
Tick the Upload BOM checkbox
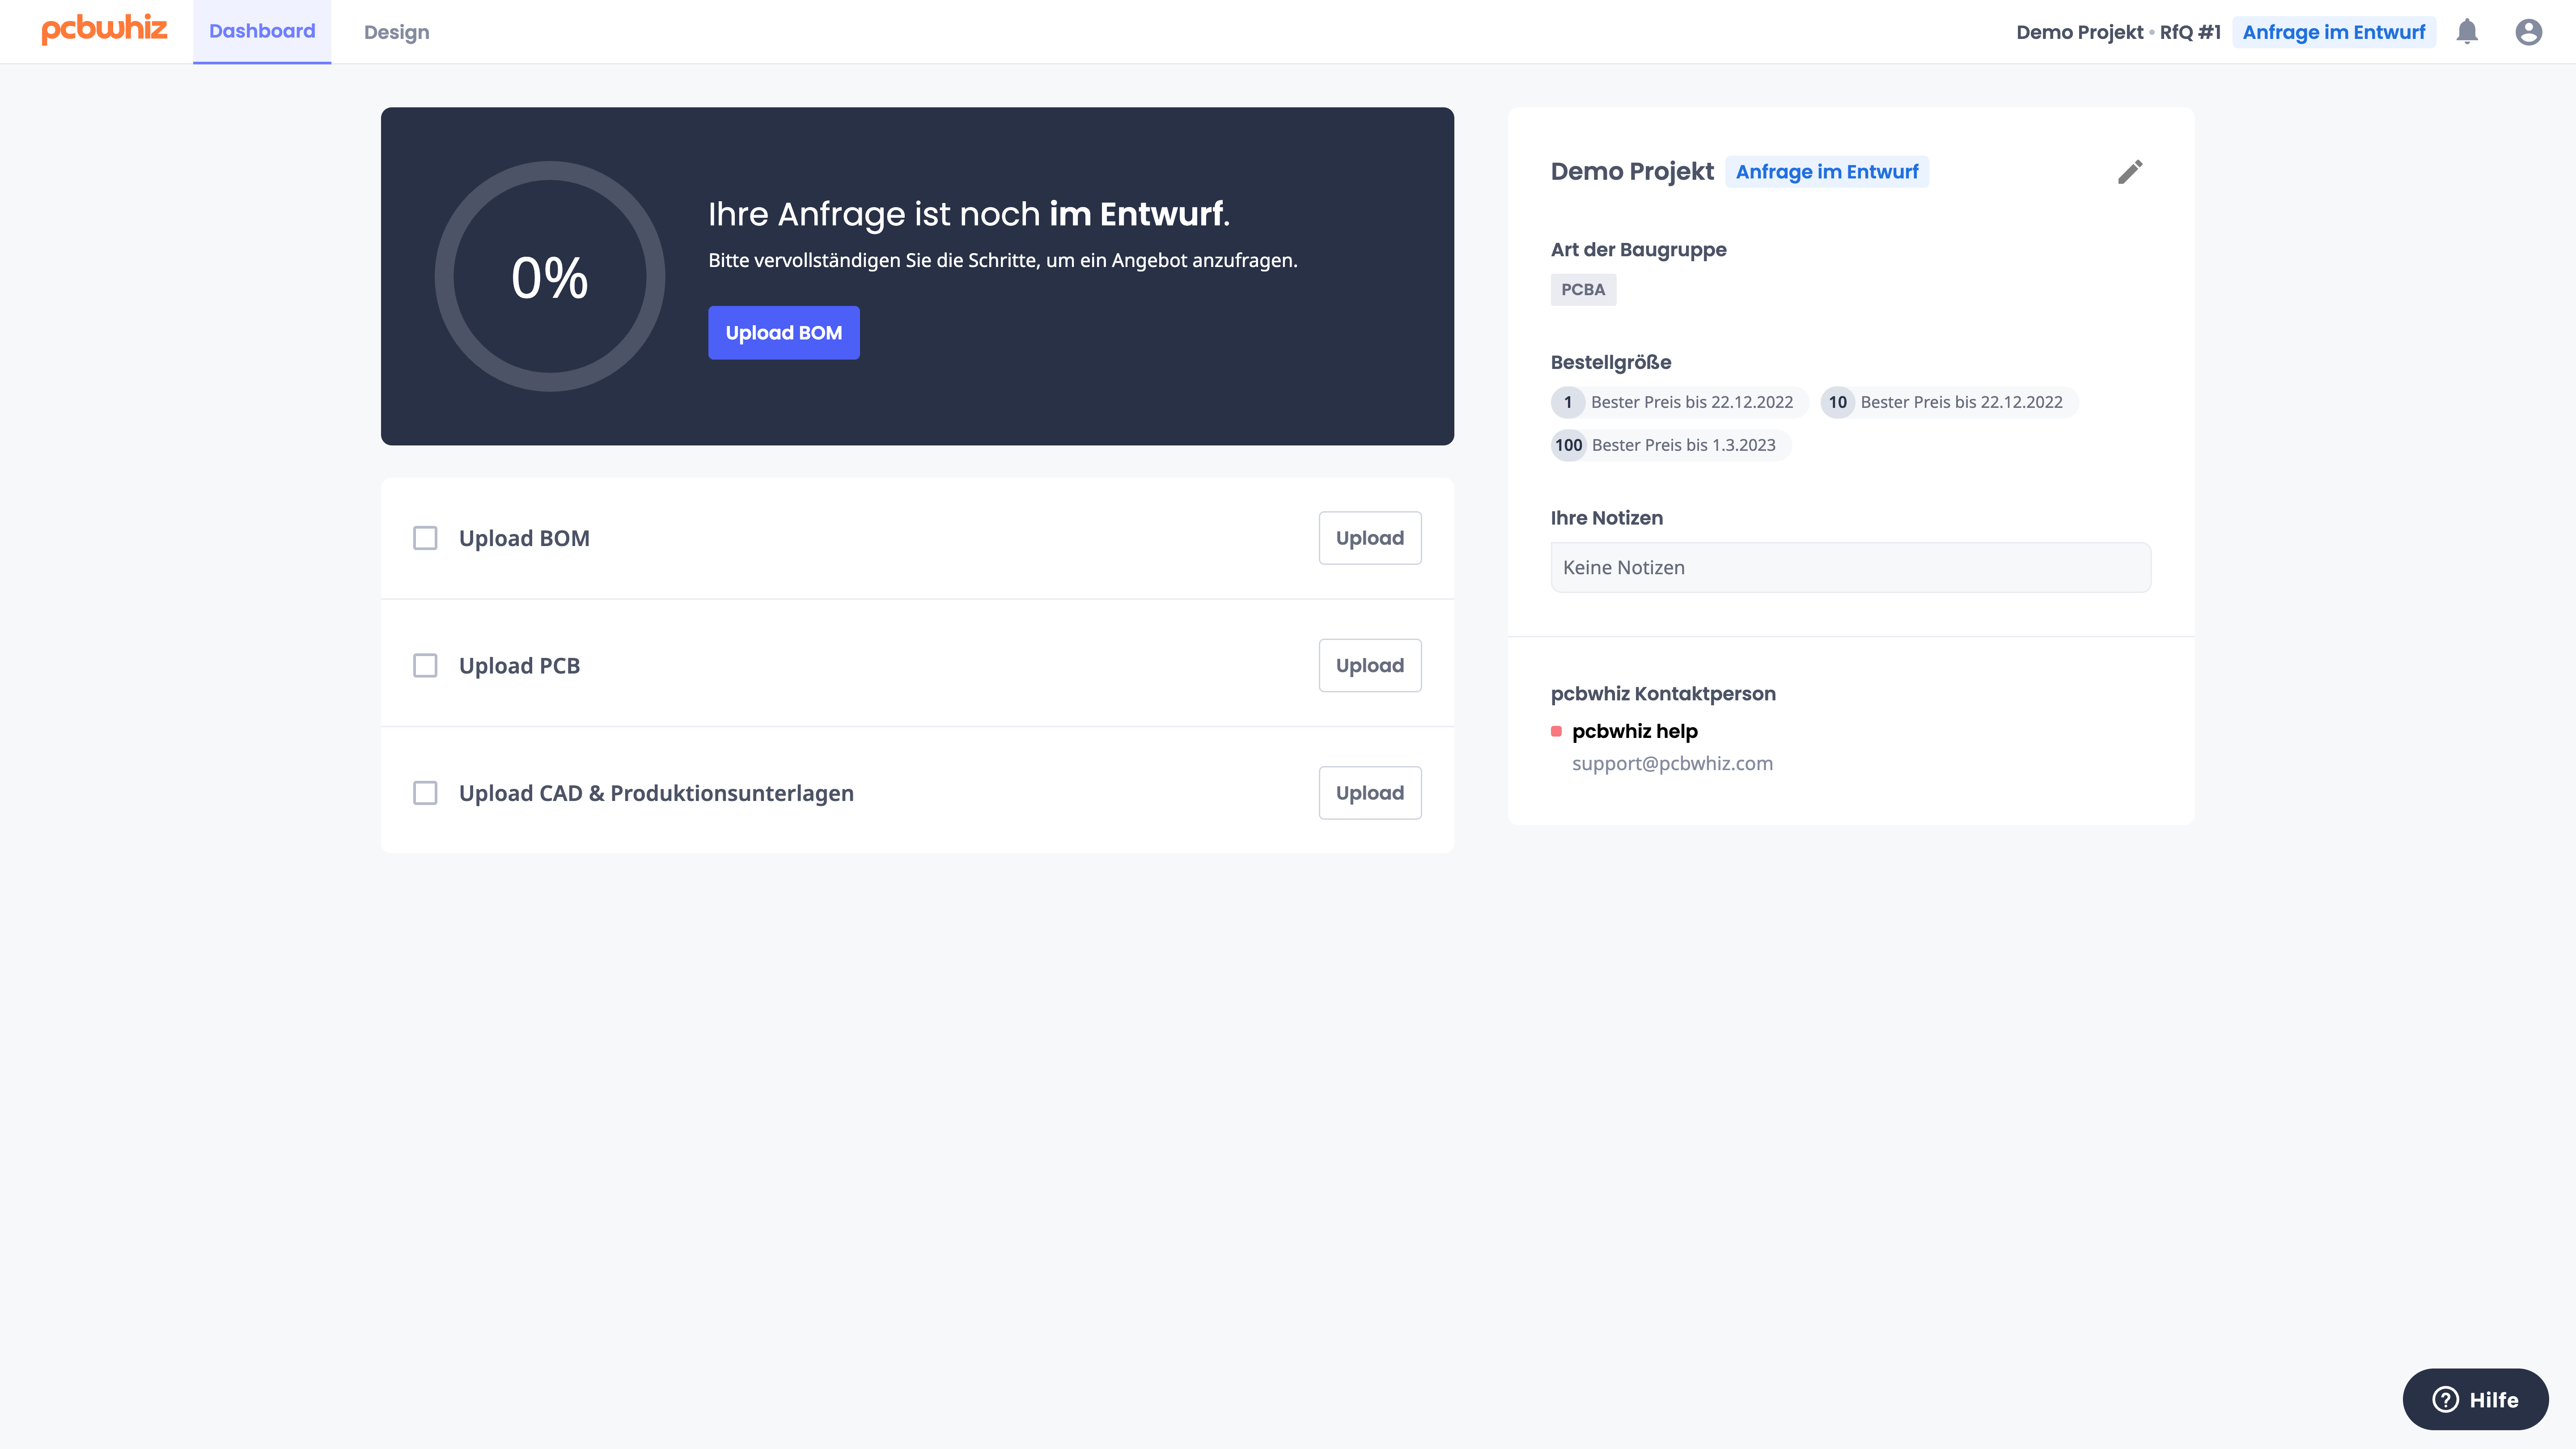click(425, 538)
